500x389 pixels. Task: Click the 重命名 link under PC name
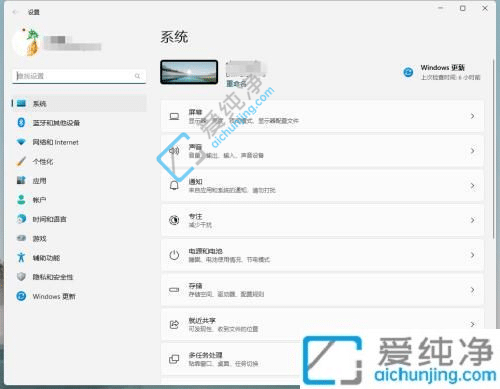tap(236, 84)
